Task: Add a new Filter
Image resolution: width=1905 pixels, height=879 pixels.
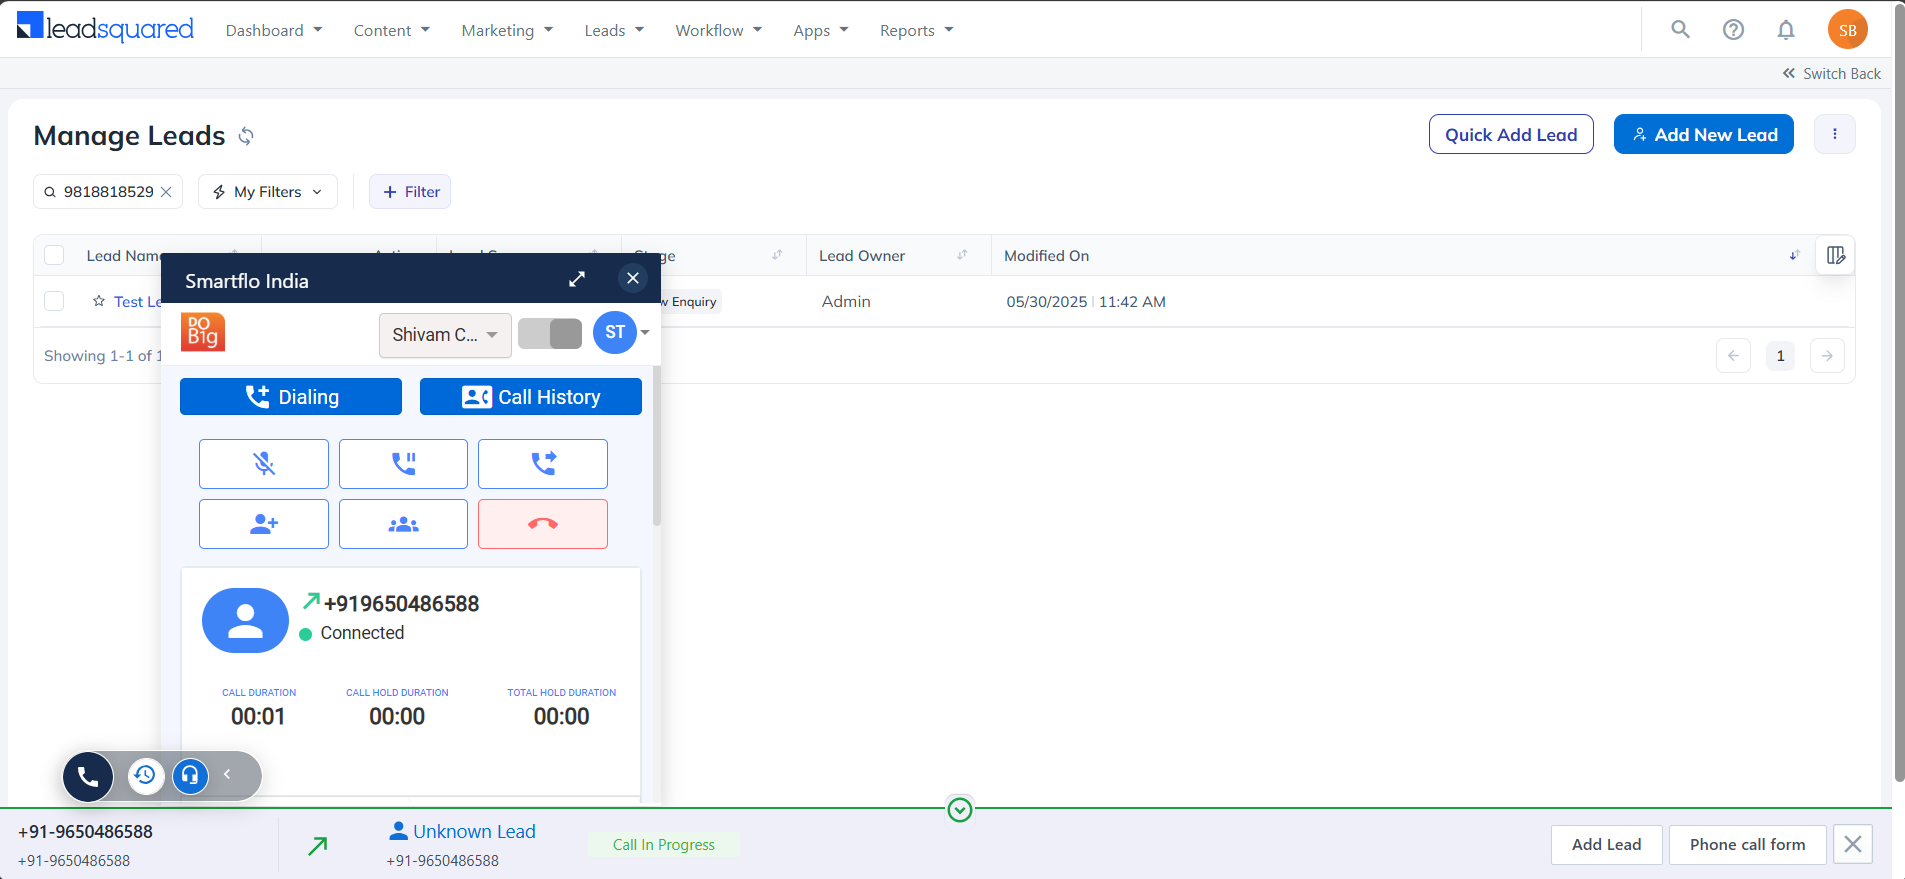Action: pos(410,192)
